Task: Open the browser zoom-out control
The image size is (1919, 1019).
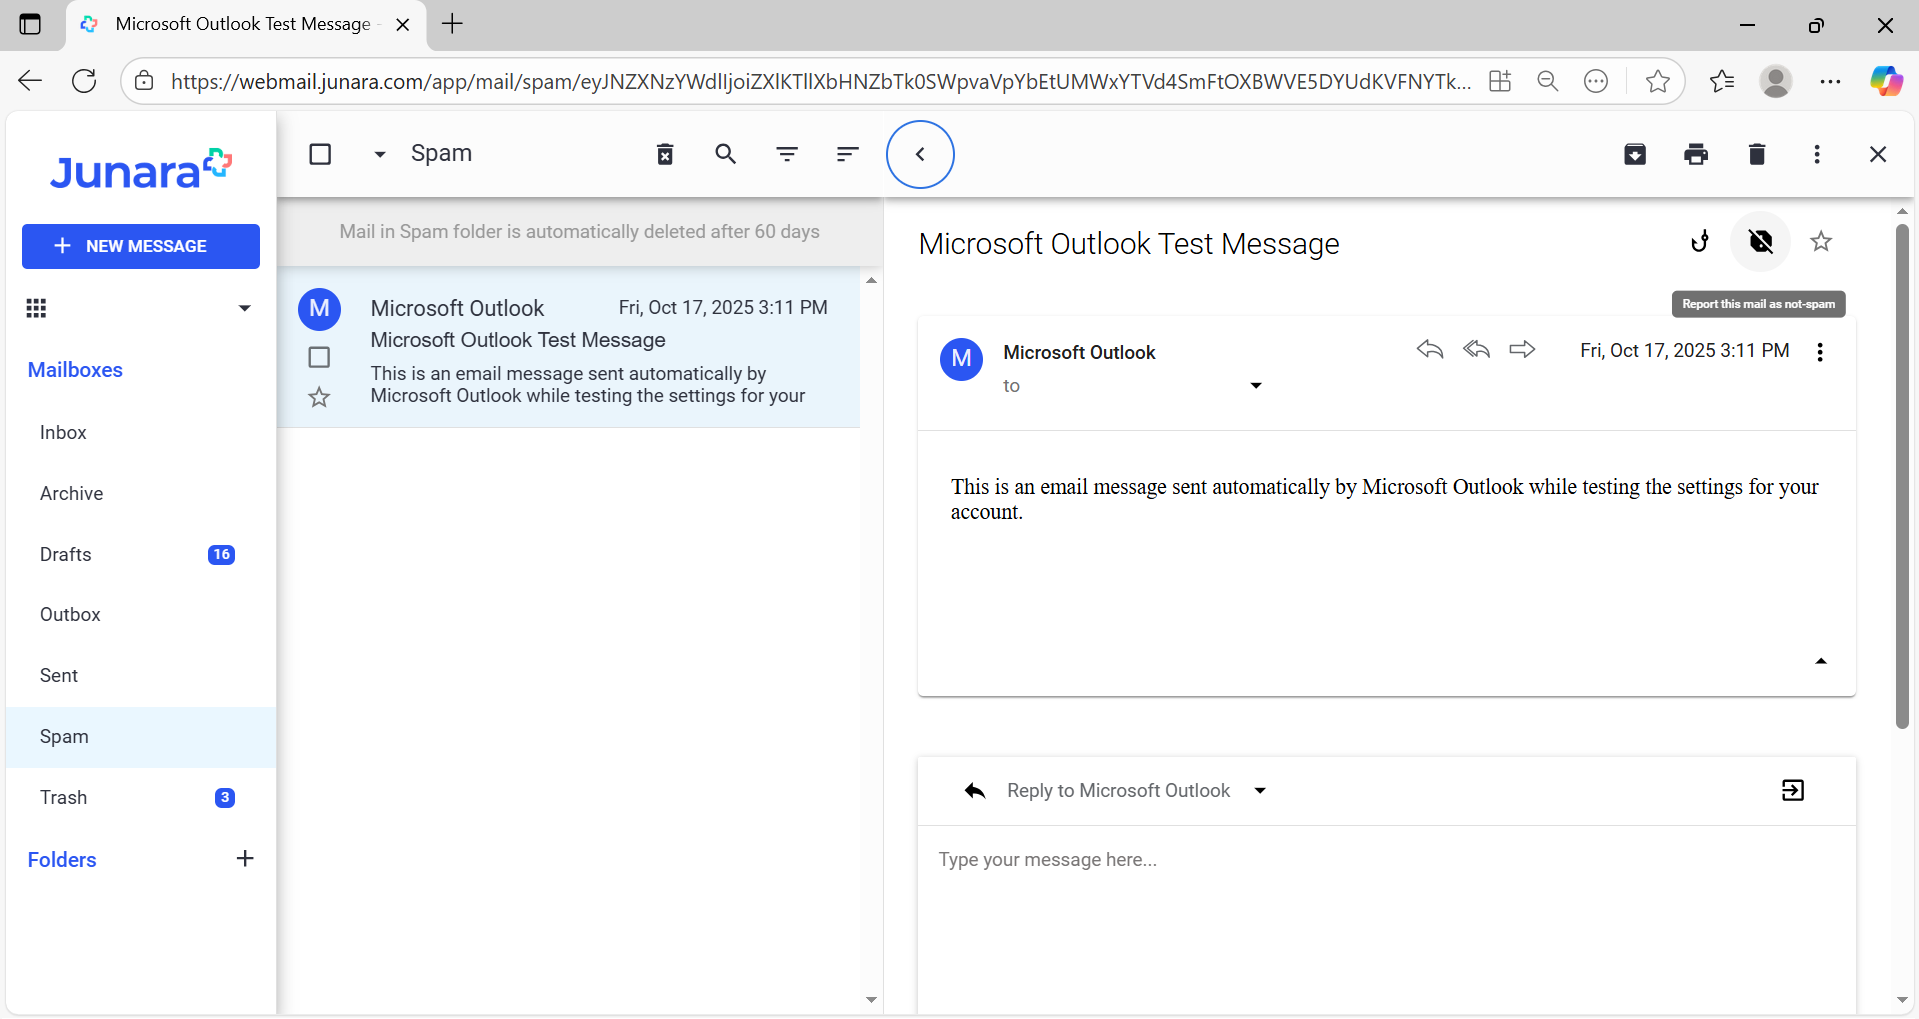Action: (1548, 81)
